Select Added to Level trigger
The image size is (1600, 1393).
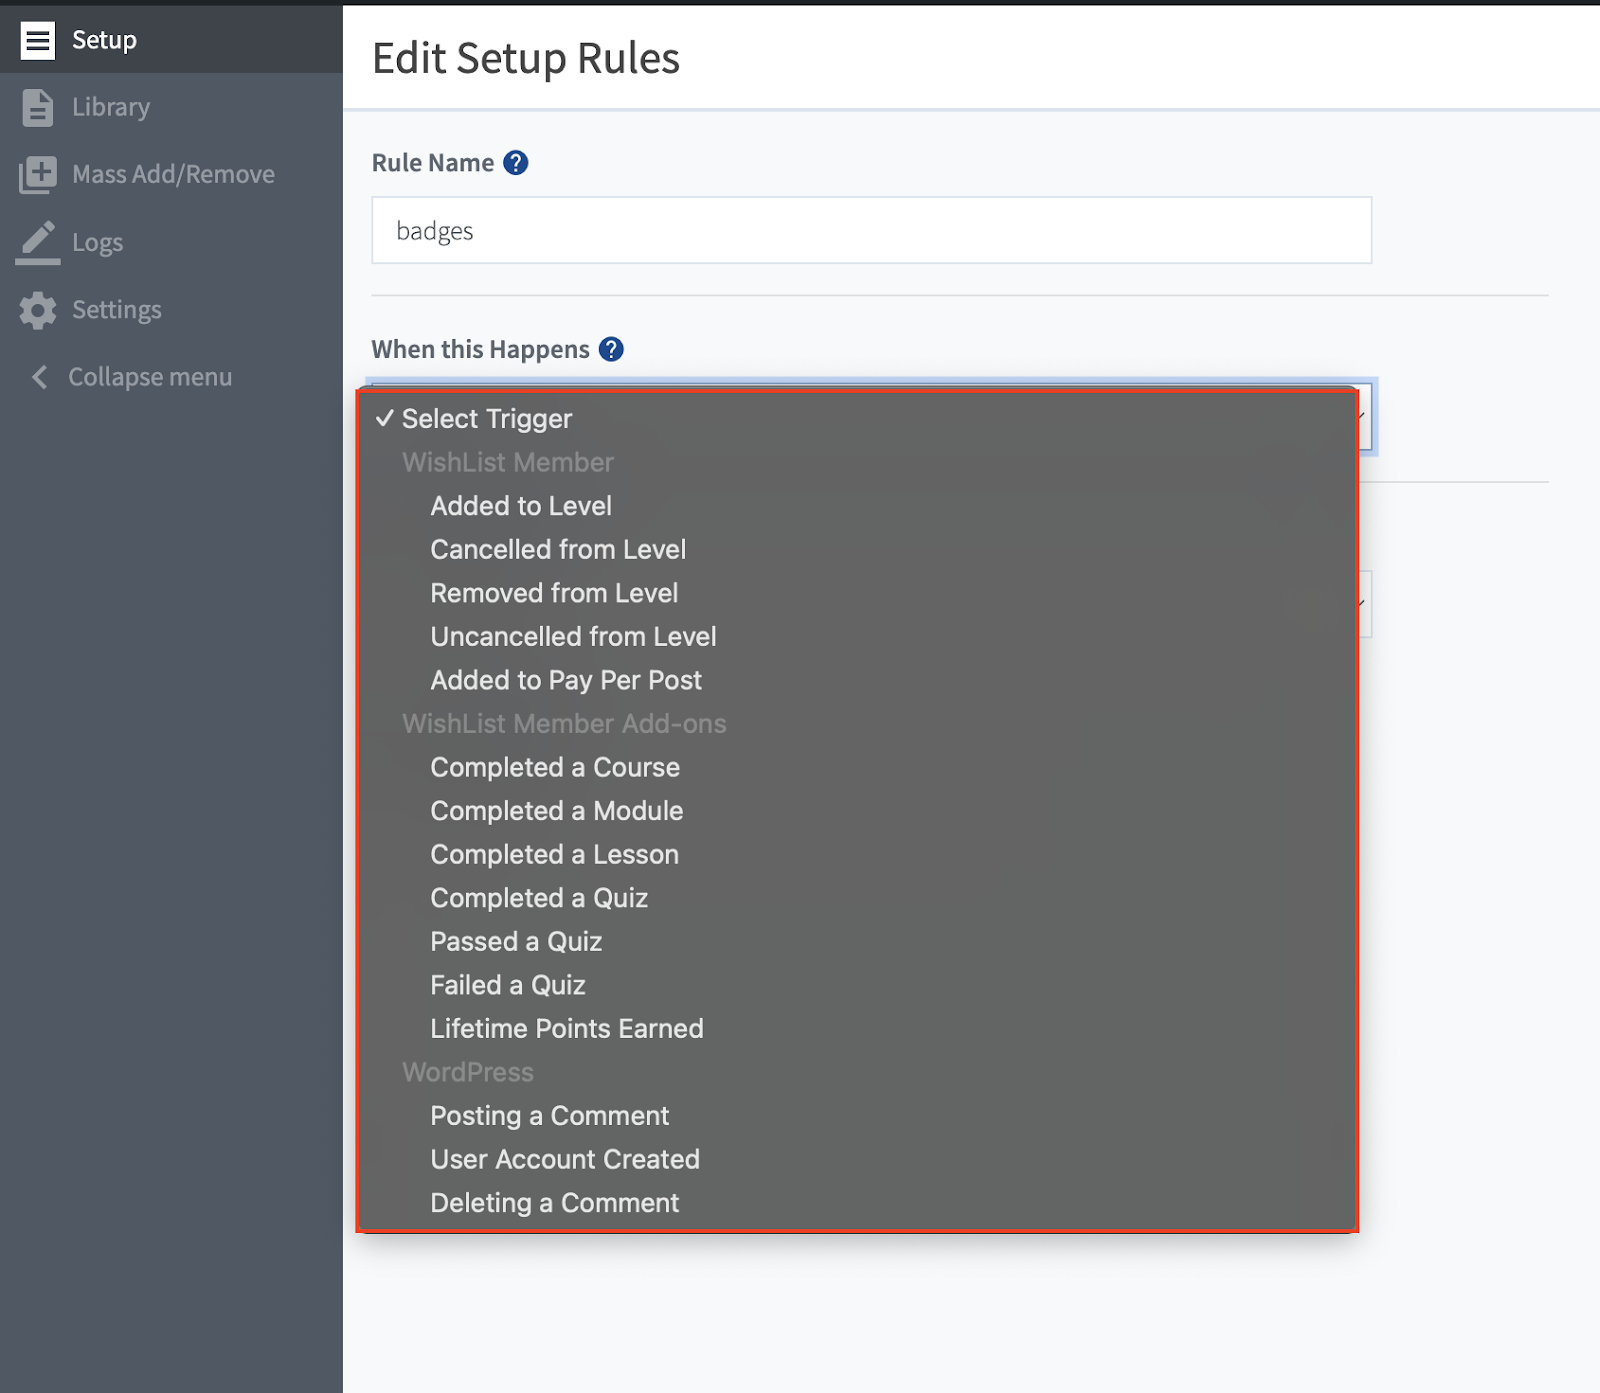[857, 506]
